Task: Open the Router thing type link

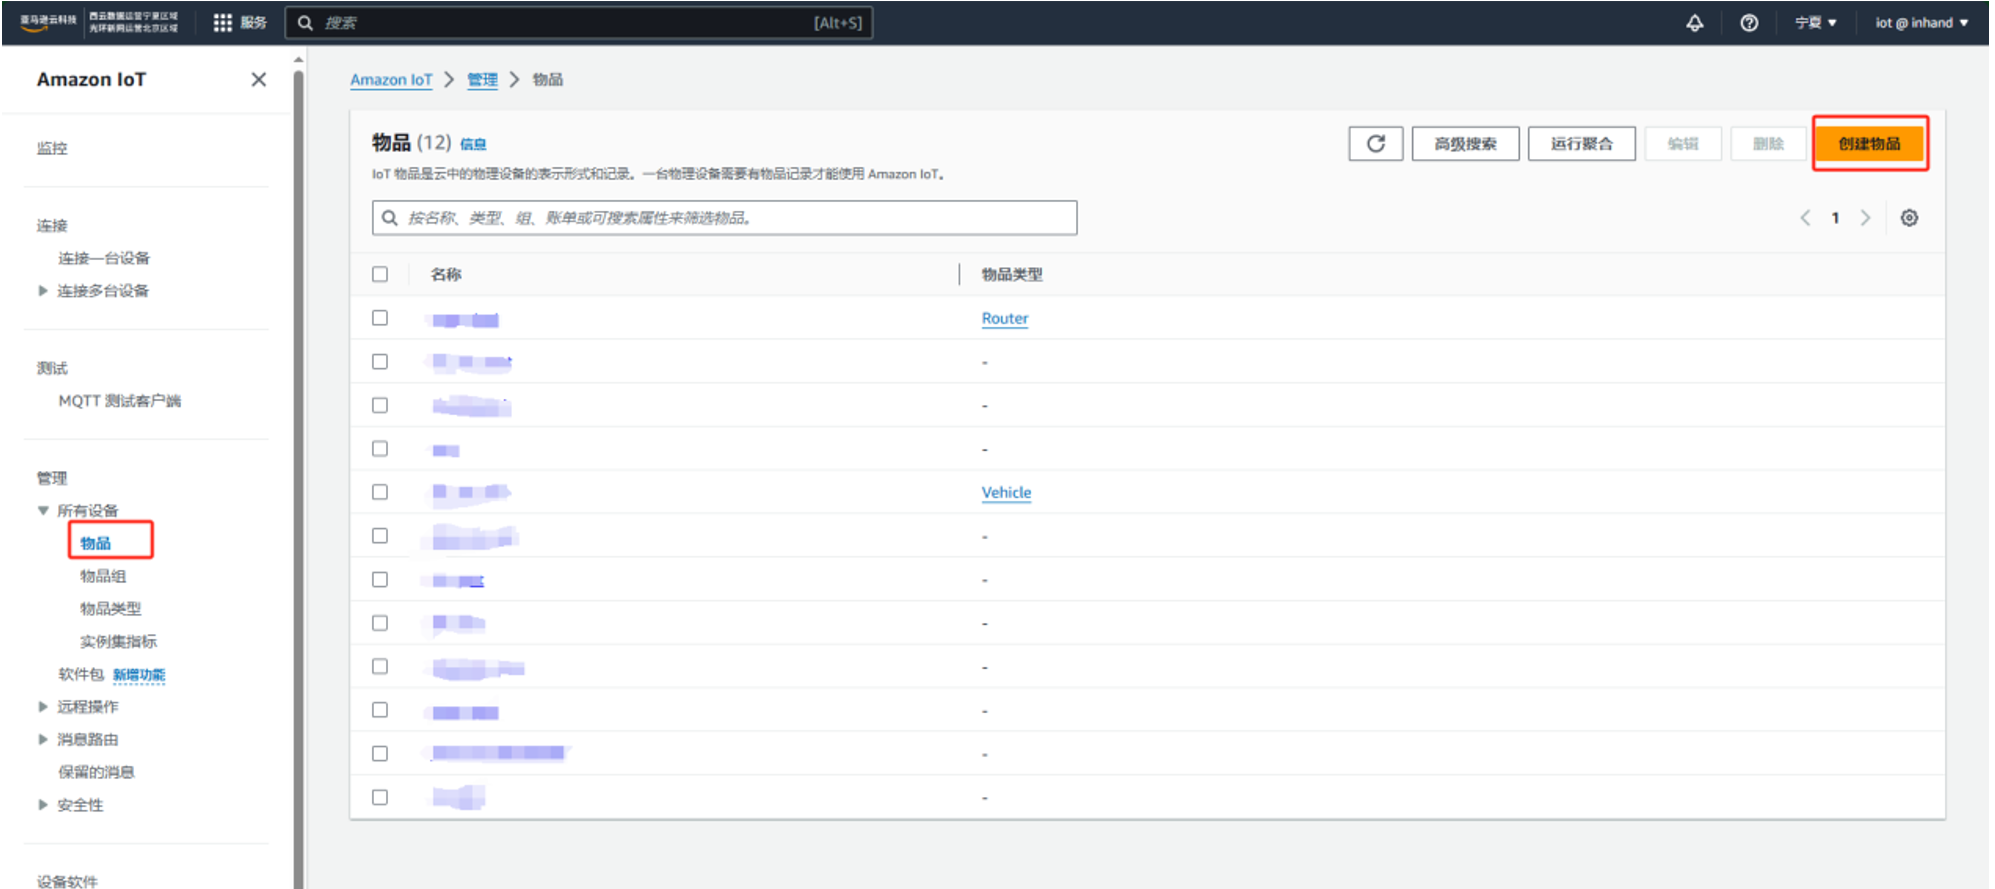Action: point(1005,318)
